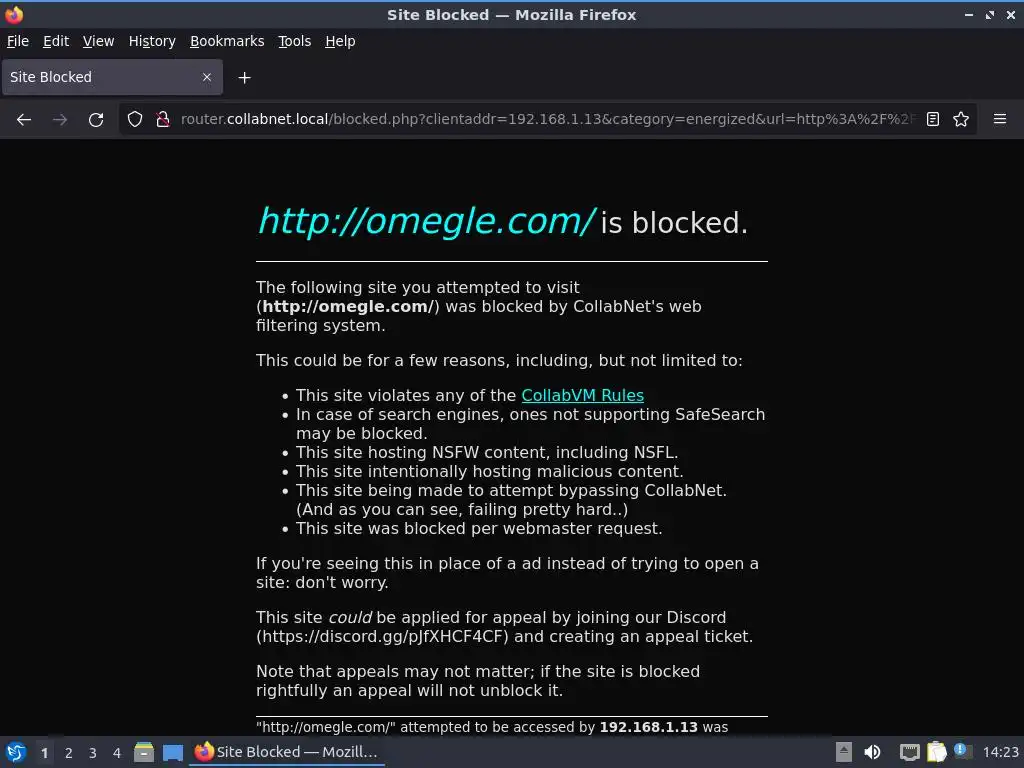Click the italic word 'could'
Viewport: 1024px width, 768px height.
pos(349,618)
